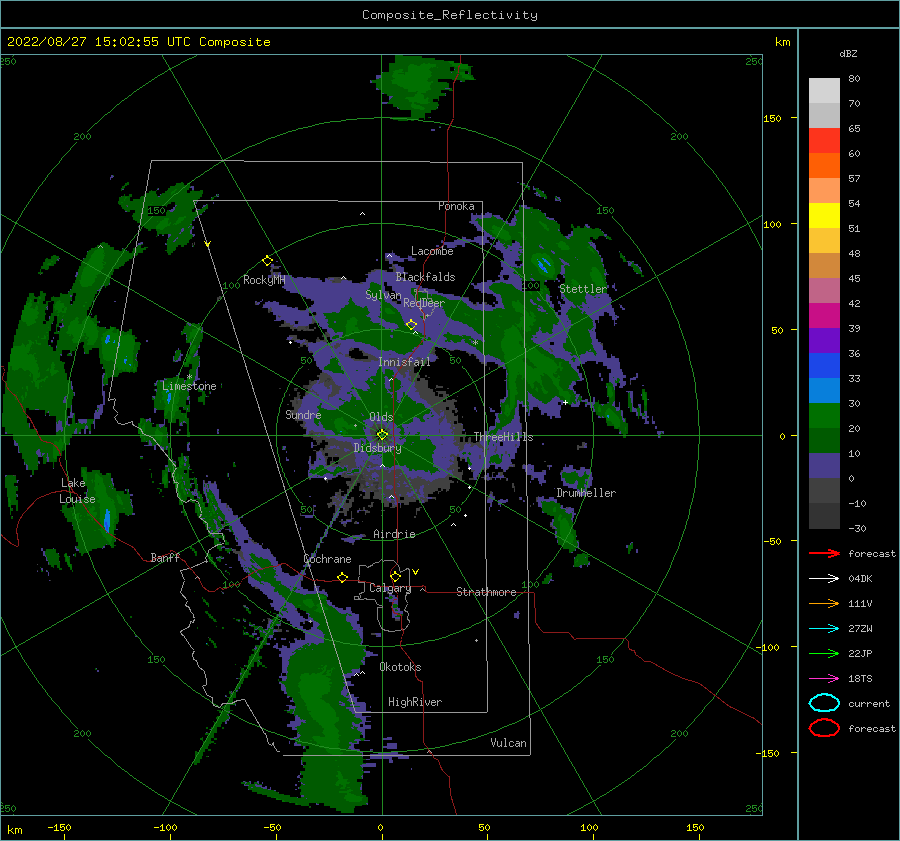This screenshot has width=900, height=841.
Task: Click the white 04DK arrow icon
Action: click(824, 578)
